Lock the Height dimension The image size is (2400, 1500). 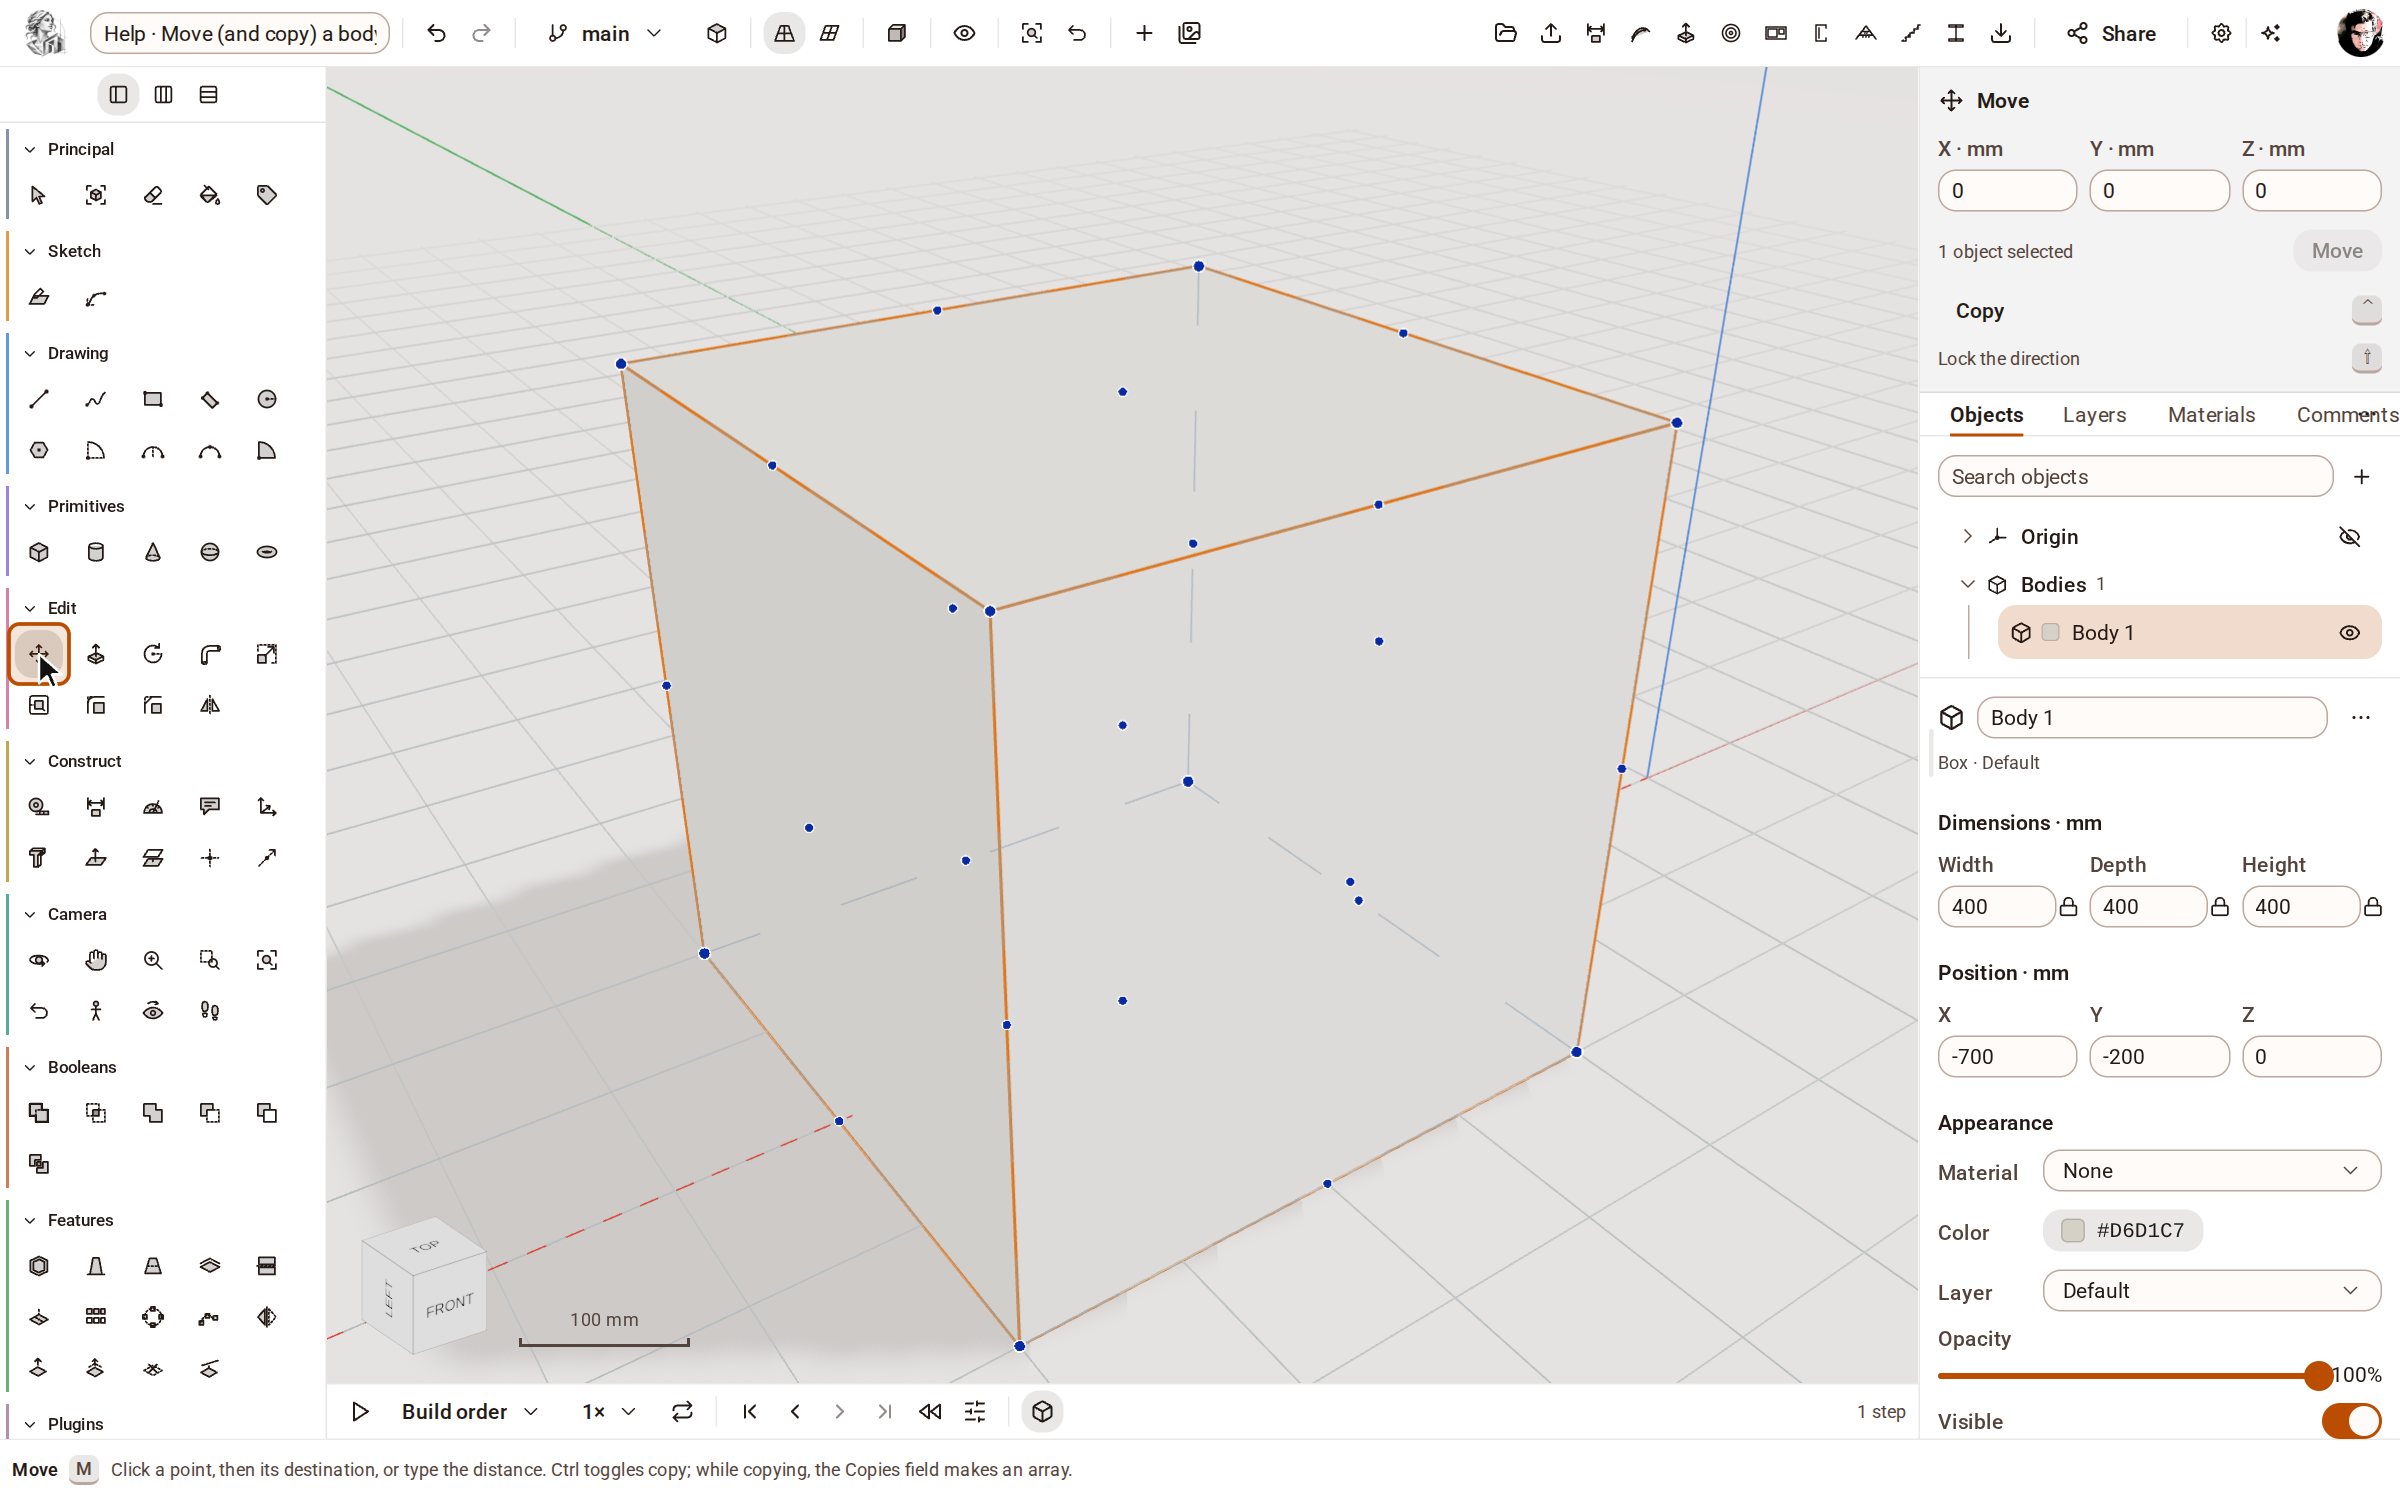pos(2372,907)
